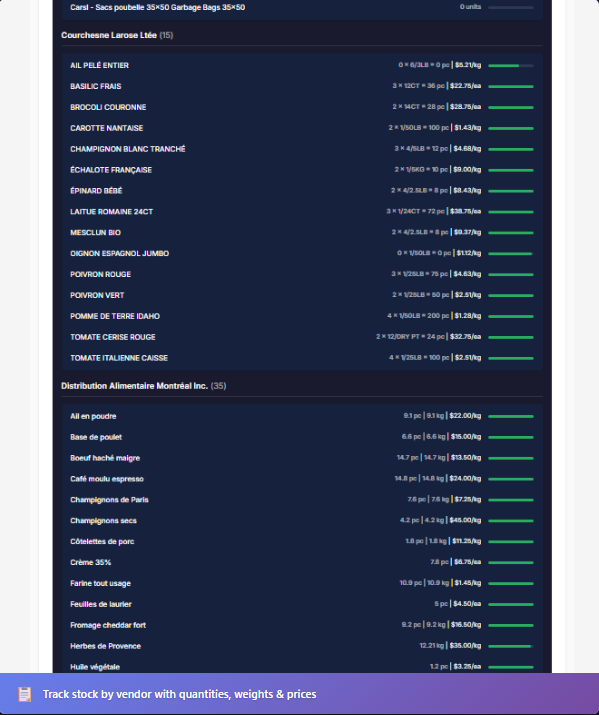This screenshot has width=599, height=715.
Task: Open the Fromage cheddar fort entry
Action: [x=302, y=625]
